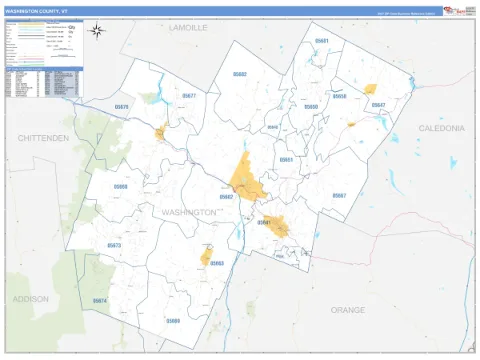Screen dimensions: 480x360
Task: Select ZIP code label 05676
Action: coord(121,107)
